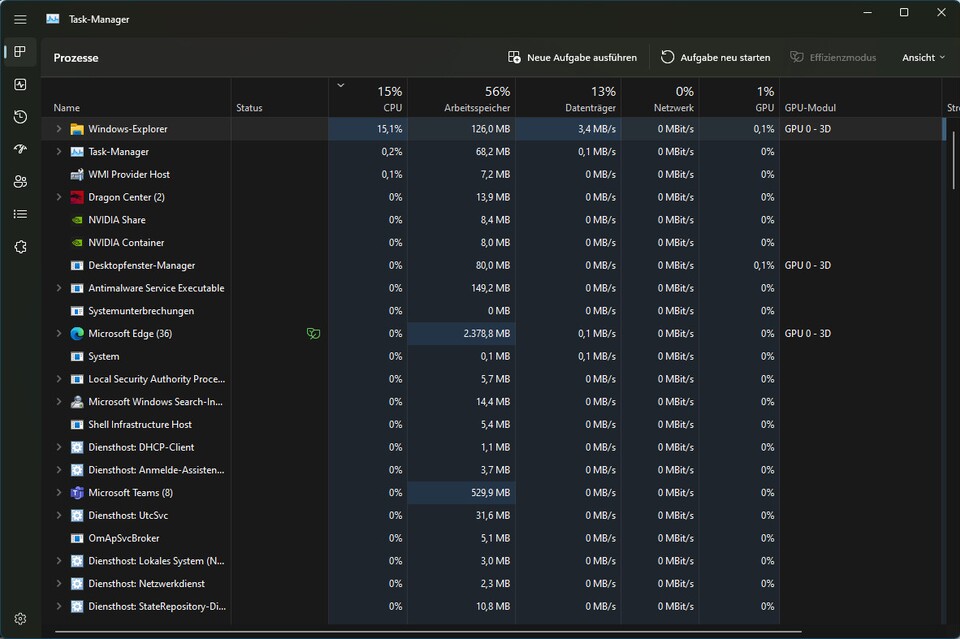Open the Performance page icon
960x639 pixels.
(x=20, y=84)
